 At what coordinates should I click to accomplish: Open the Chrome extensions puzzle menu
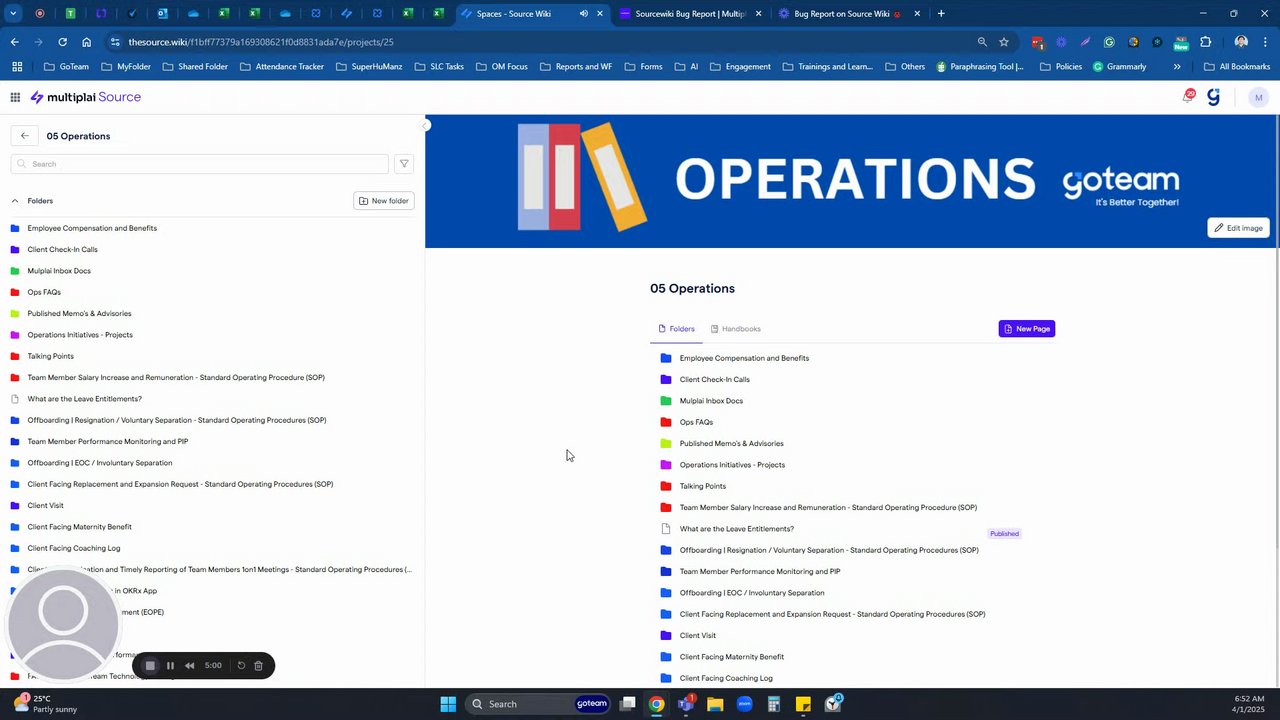pos(1205,42)
